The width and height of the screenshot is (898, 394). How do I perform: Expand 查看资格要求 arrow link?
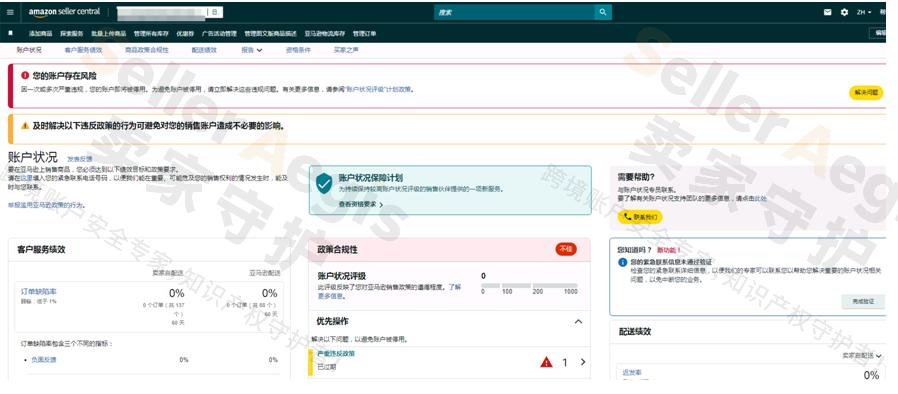coord(361,204)
